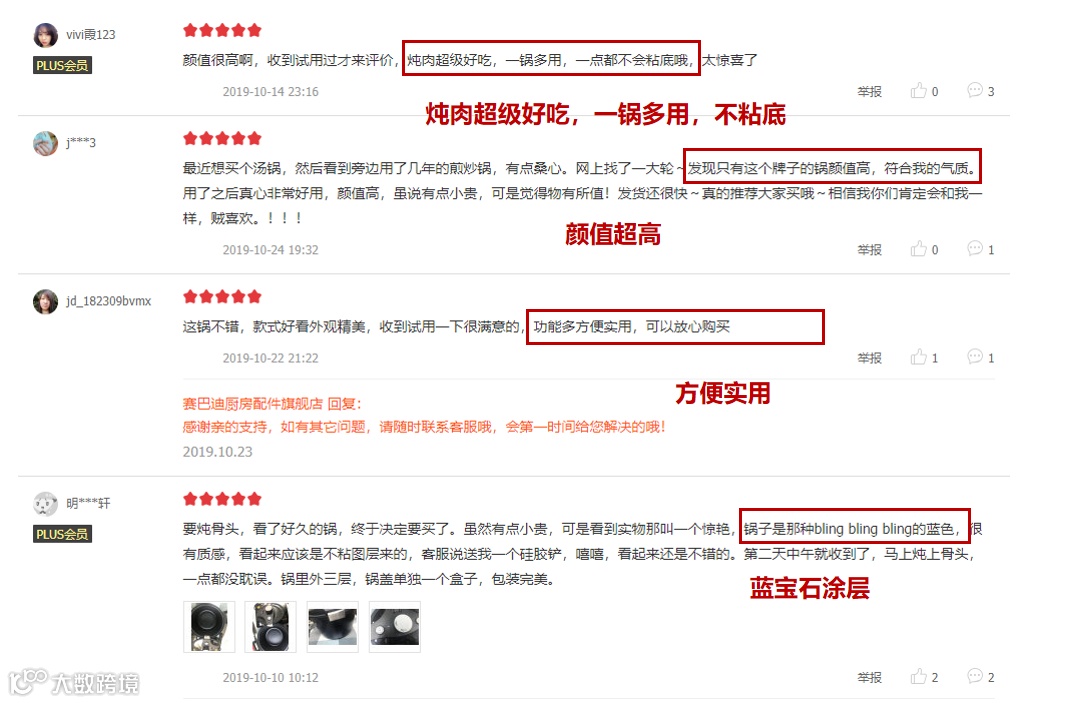This screenshot has height=703, width=1066.
Task: Like the review by 明***轩
Action: pos(924,677)
